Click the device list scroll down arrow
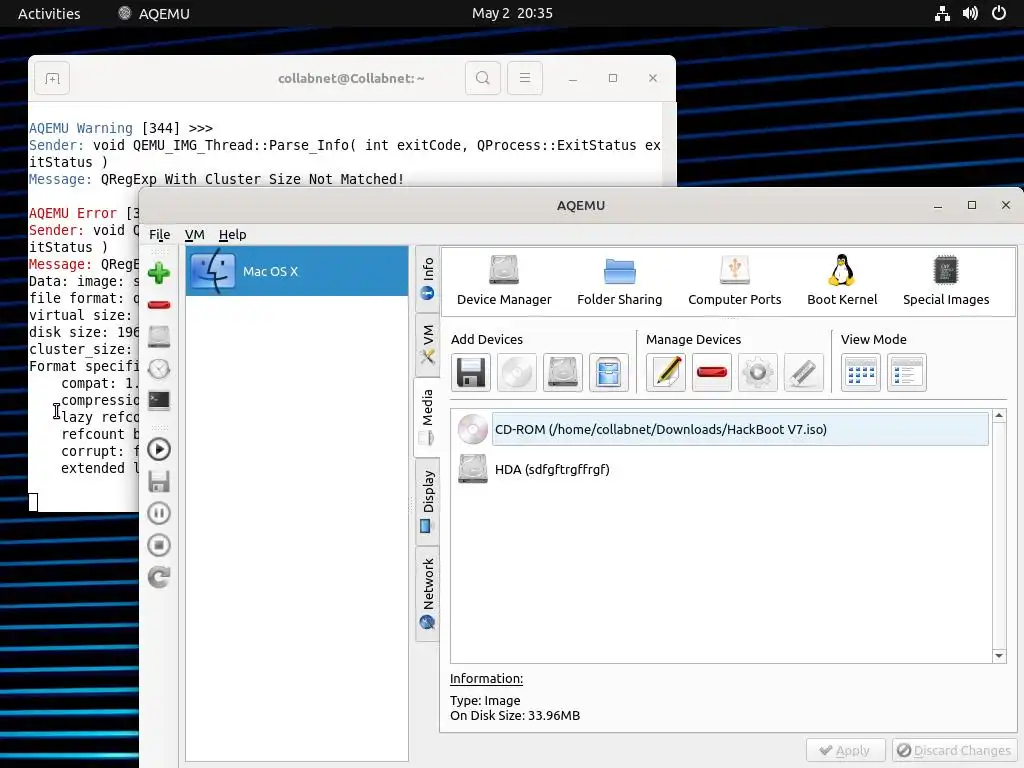 [x=999, y=655]
